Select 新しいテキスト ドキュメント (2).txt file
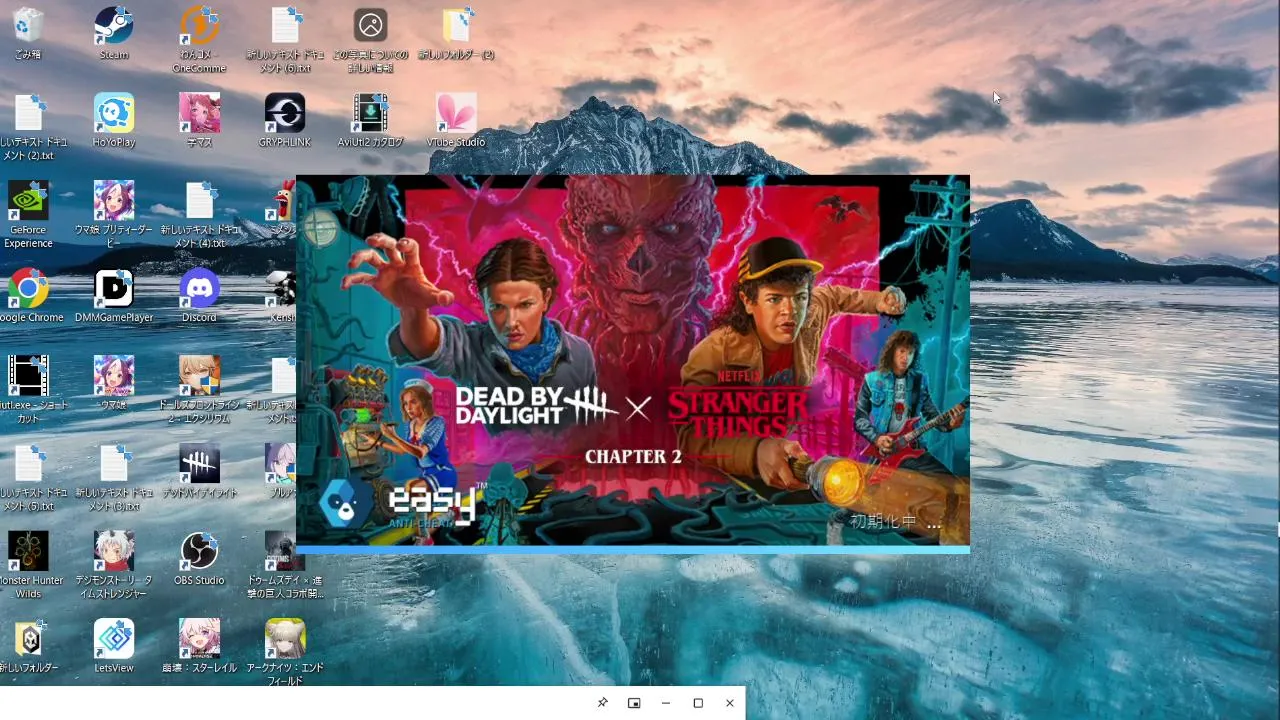Viewport: 1280px width, 720px height. [x=28, y=127]
